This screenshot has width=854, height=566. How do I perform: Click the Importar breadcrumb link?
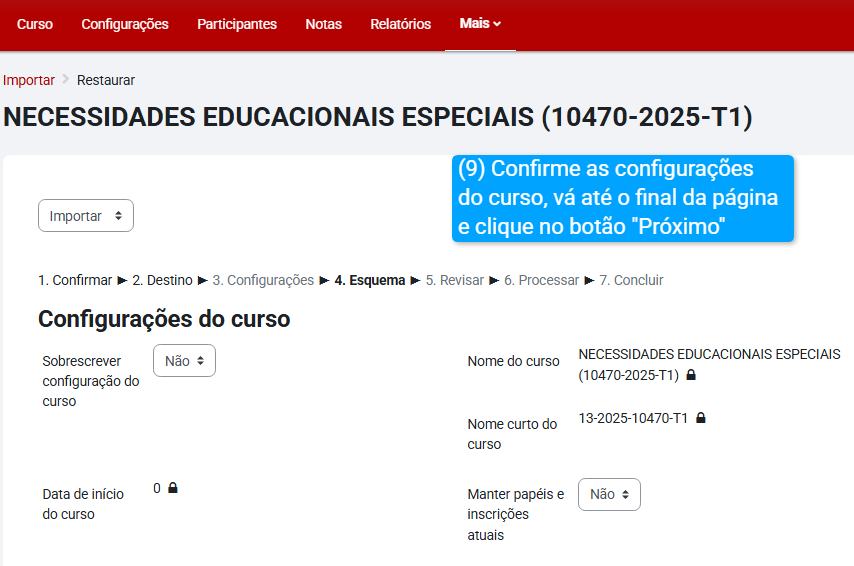pos(29,80)
